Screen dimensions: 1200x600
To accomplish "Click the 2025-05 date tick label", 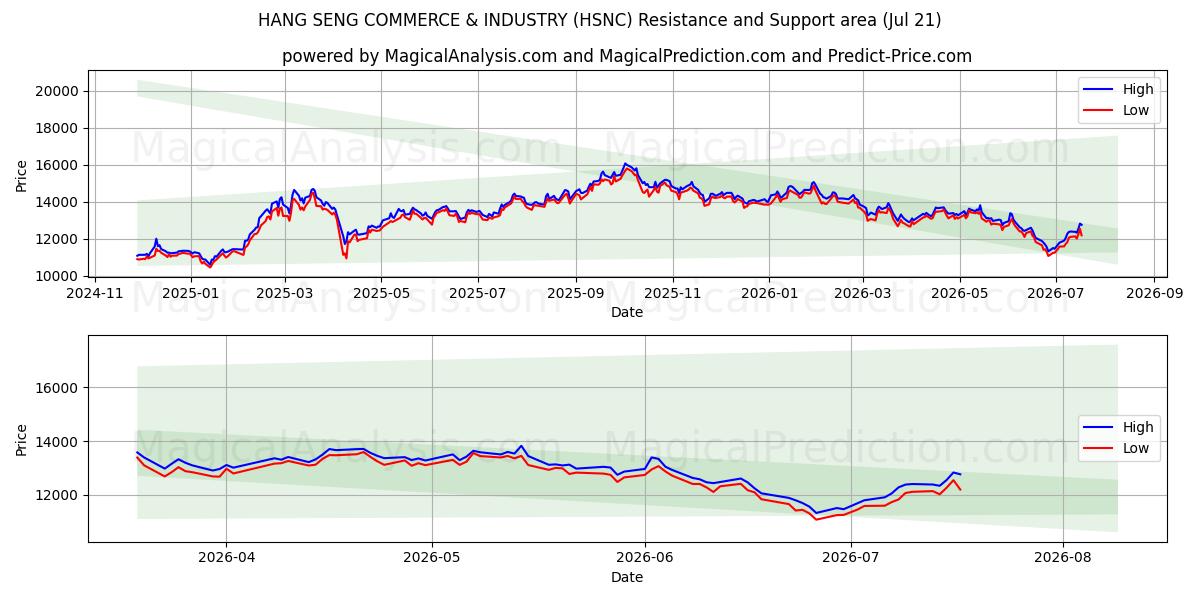I will (x=381, y=294).
